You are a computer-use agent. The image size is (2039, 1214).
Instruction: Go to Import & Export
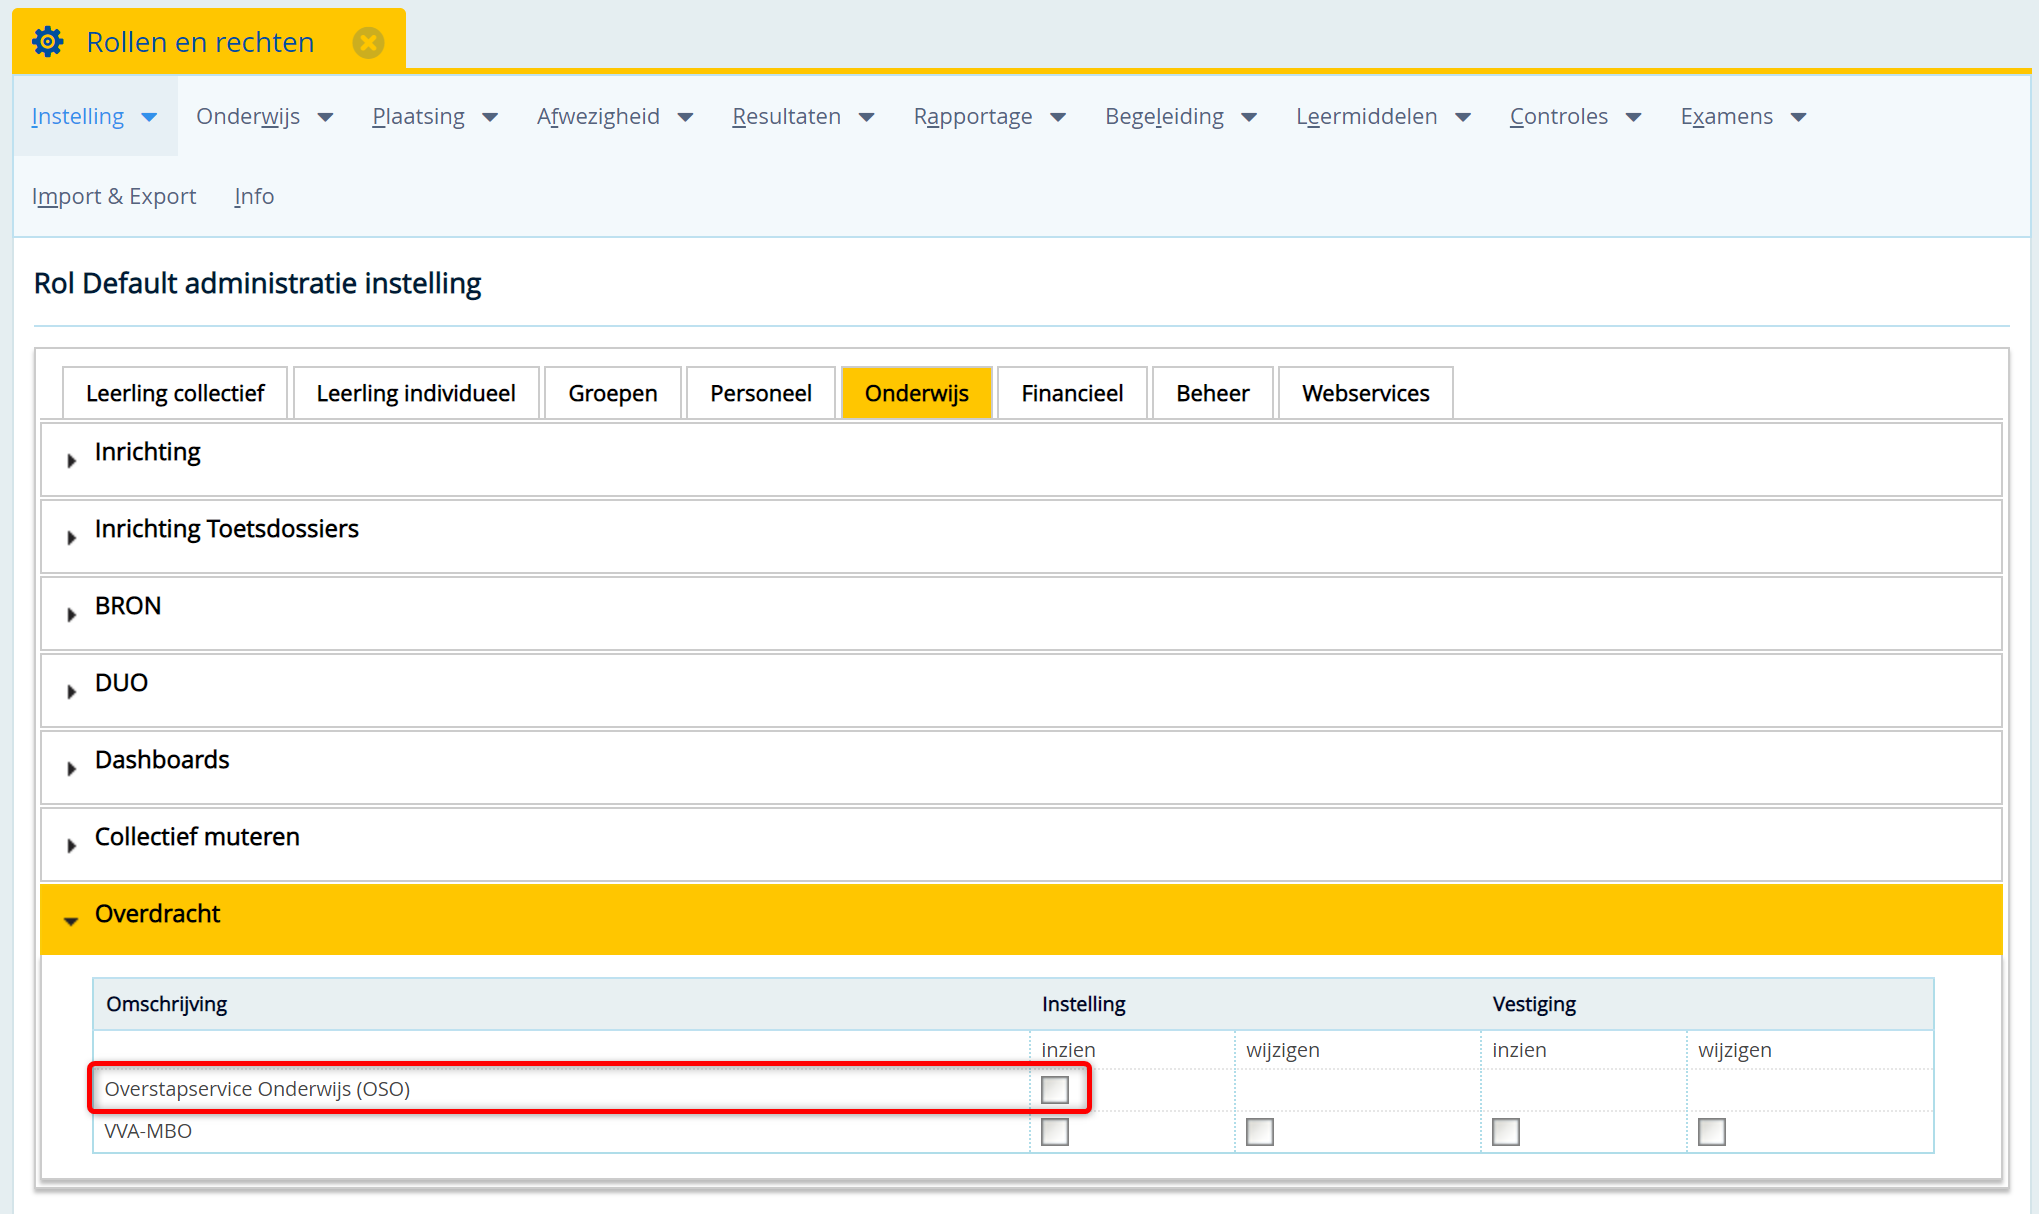tap(114, 196)
